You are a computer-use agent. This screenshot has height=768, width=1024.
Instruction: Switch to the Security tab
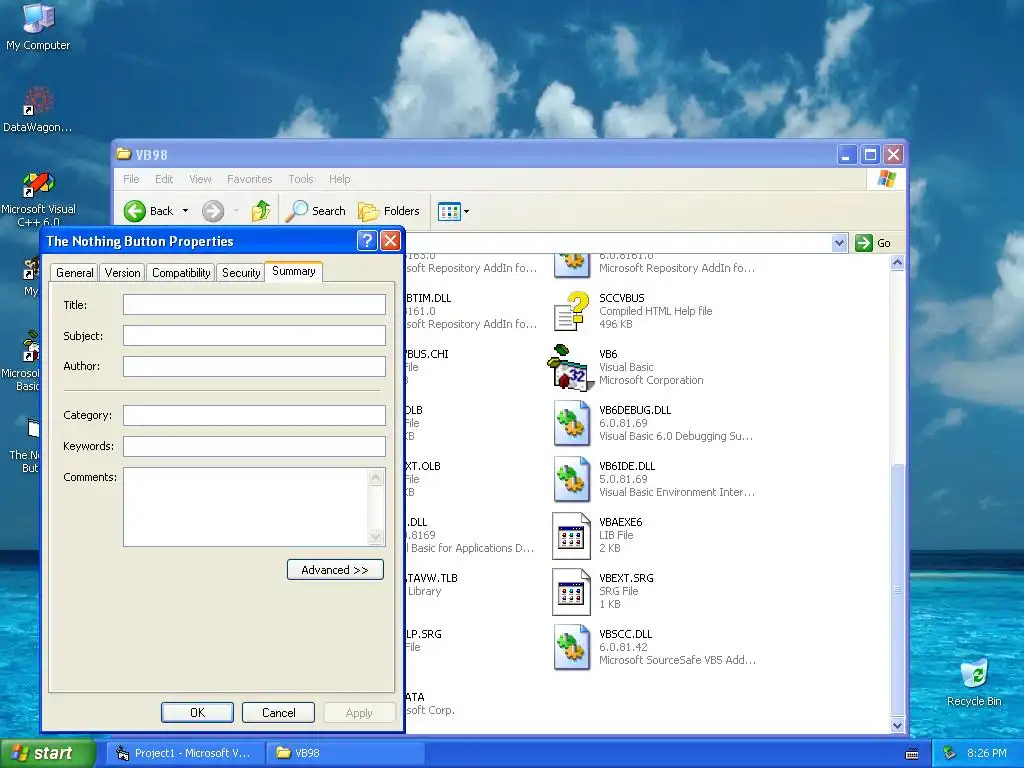tap(241, 273)
